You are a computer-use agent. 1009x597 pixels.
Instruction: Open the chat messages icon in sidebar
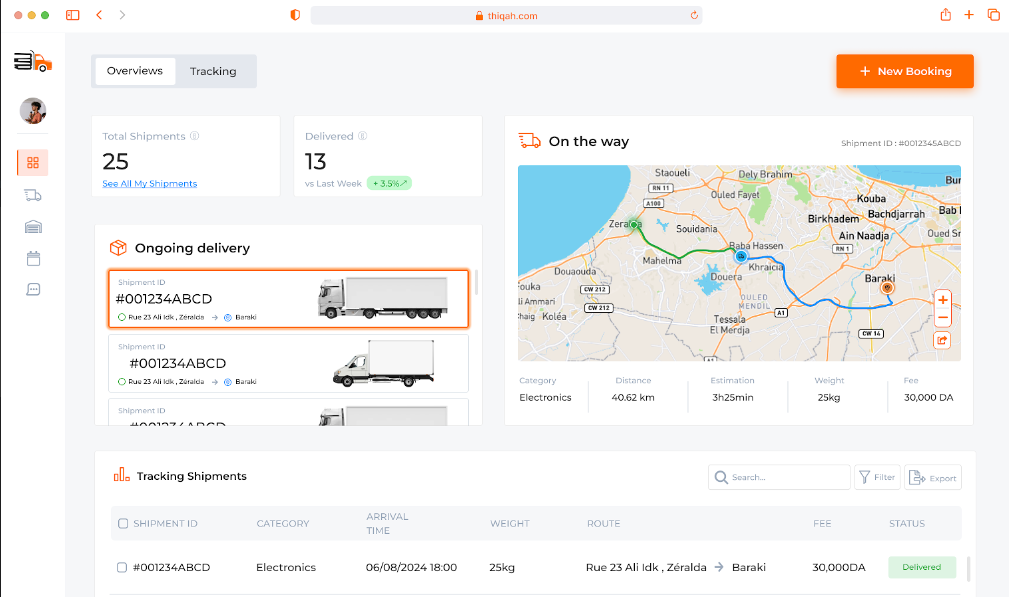(x=33, y=289)
